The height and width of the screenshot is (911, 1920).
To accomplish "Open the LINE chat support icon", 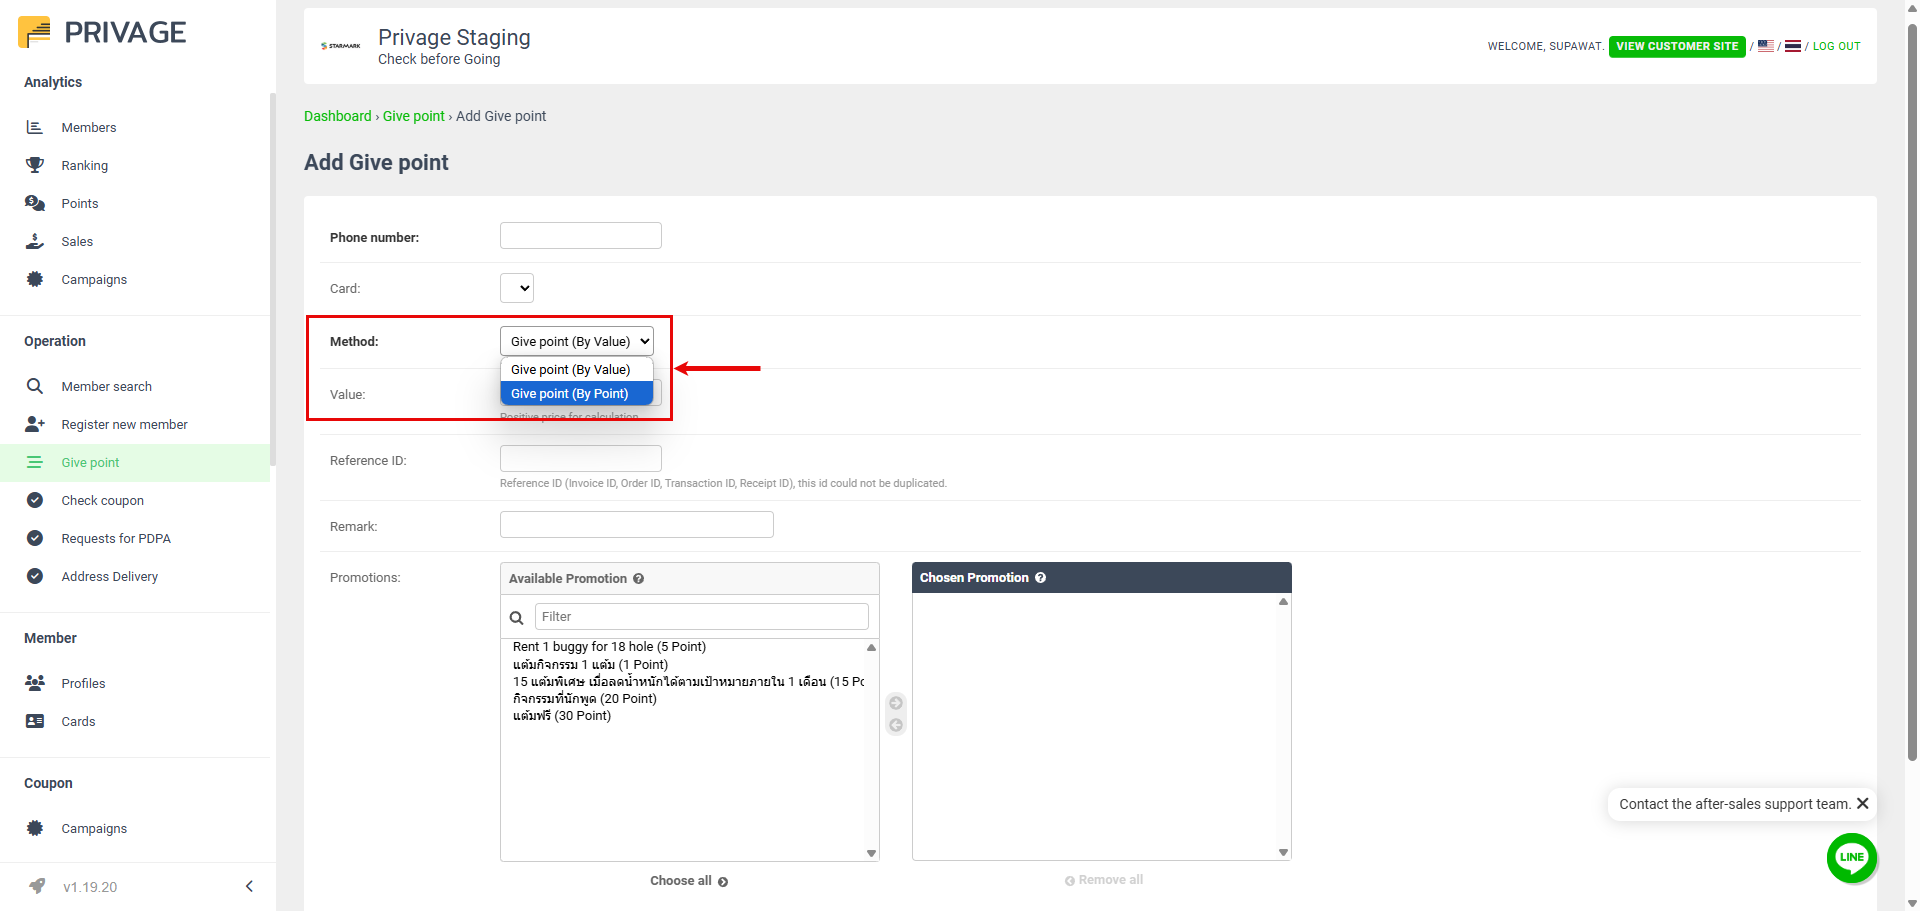I will (1851, 857).
